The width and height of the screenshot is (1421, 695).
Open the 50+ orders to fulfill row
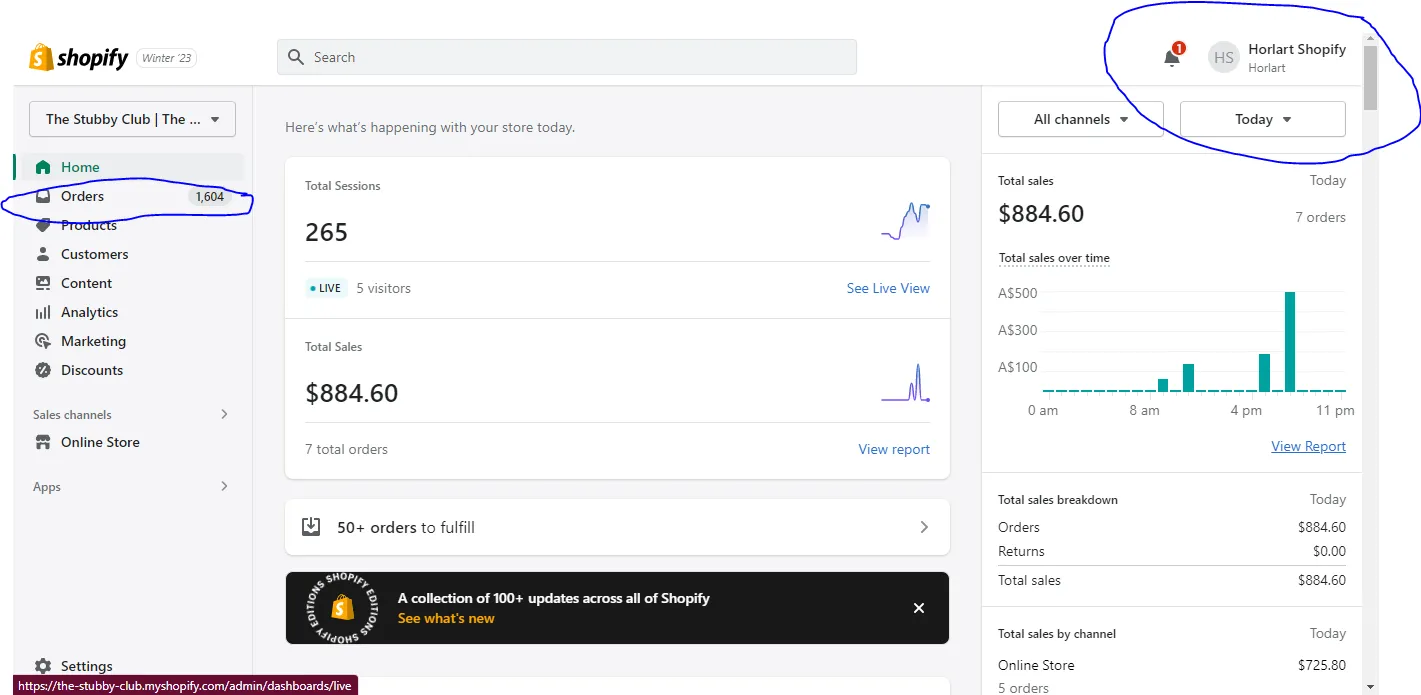pos(616,527)
